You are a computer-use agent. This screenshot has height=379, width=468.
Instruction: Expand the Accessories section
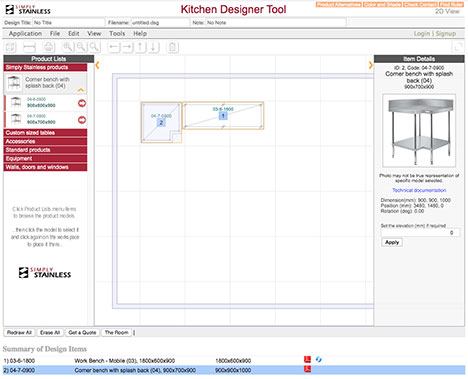tap(45, 141)
